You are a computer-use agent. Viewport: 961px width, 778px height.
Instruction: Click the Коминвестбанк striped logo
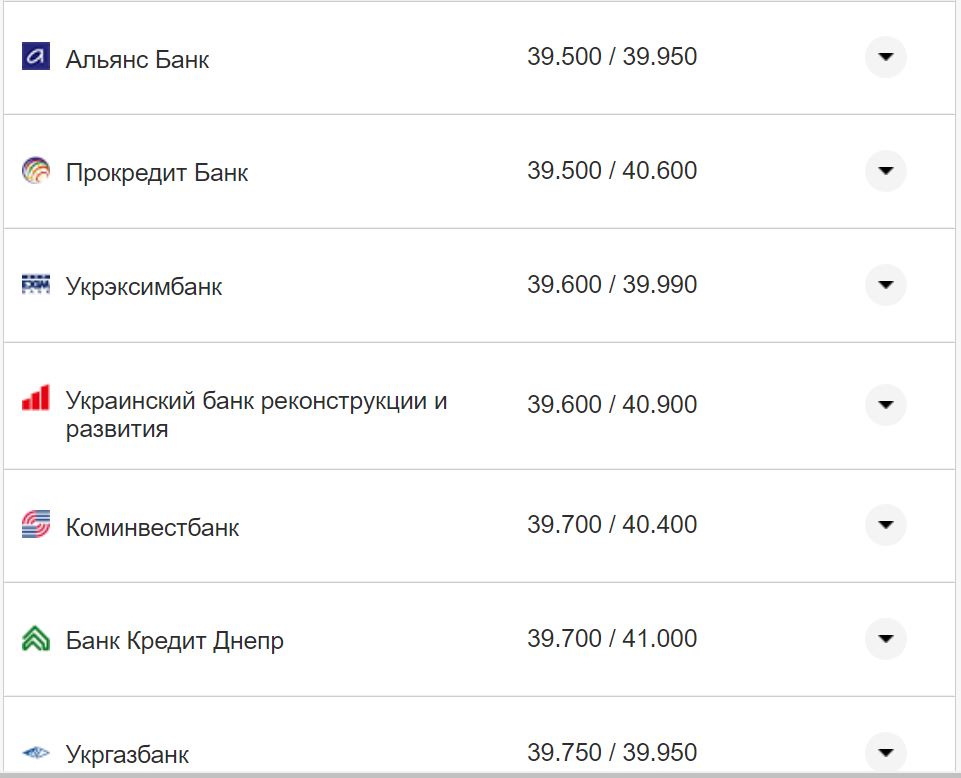[36, 526]
